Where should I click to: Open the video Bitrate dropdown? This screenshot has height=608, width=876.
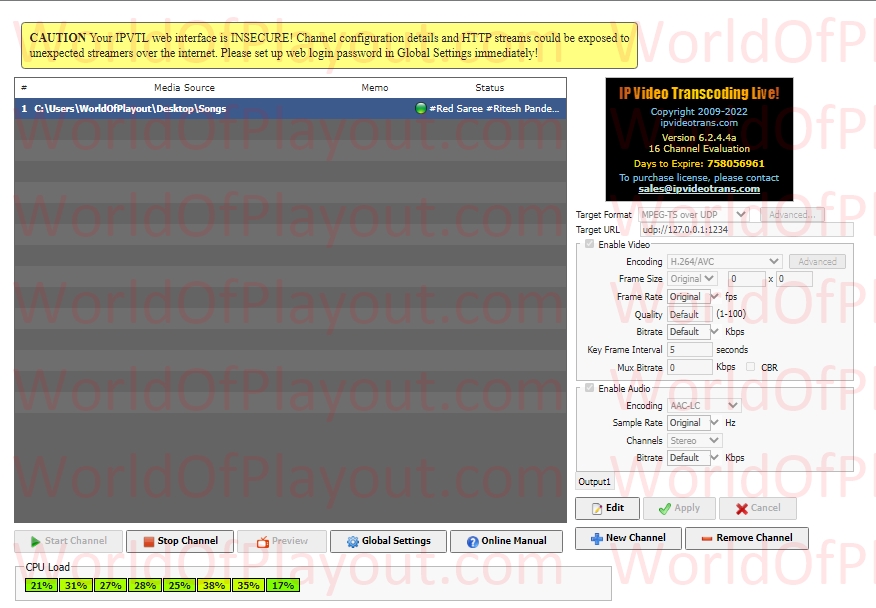pos(715,331)
